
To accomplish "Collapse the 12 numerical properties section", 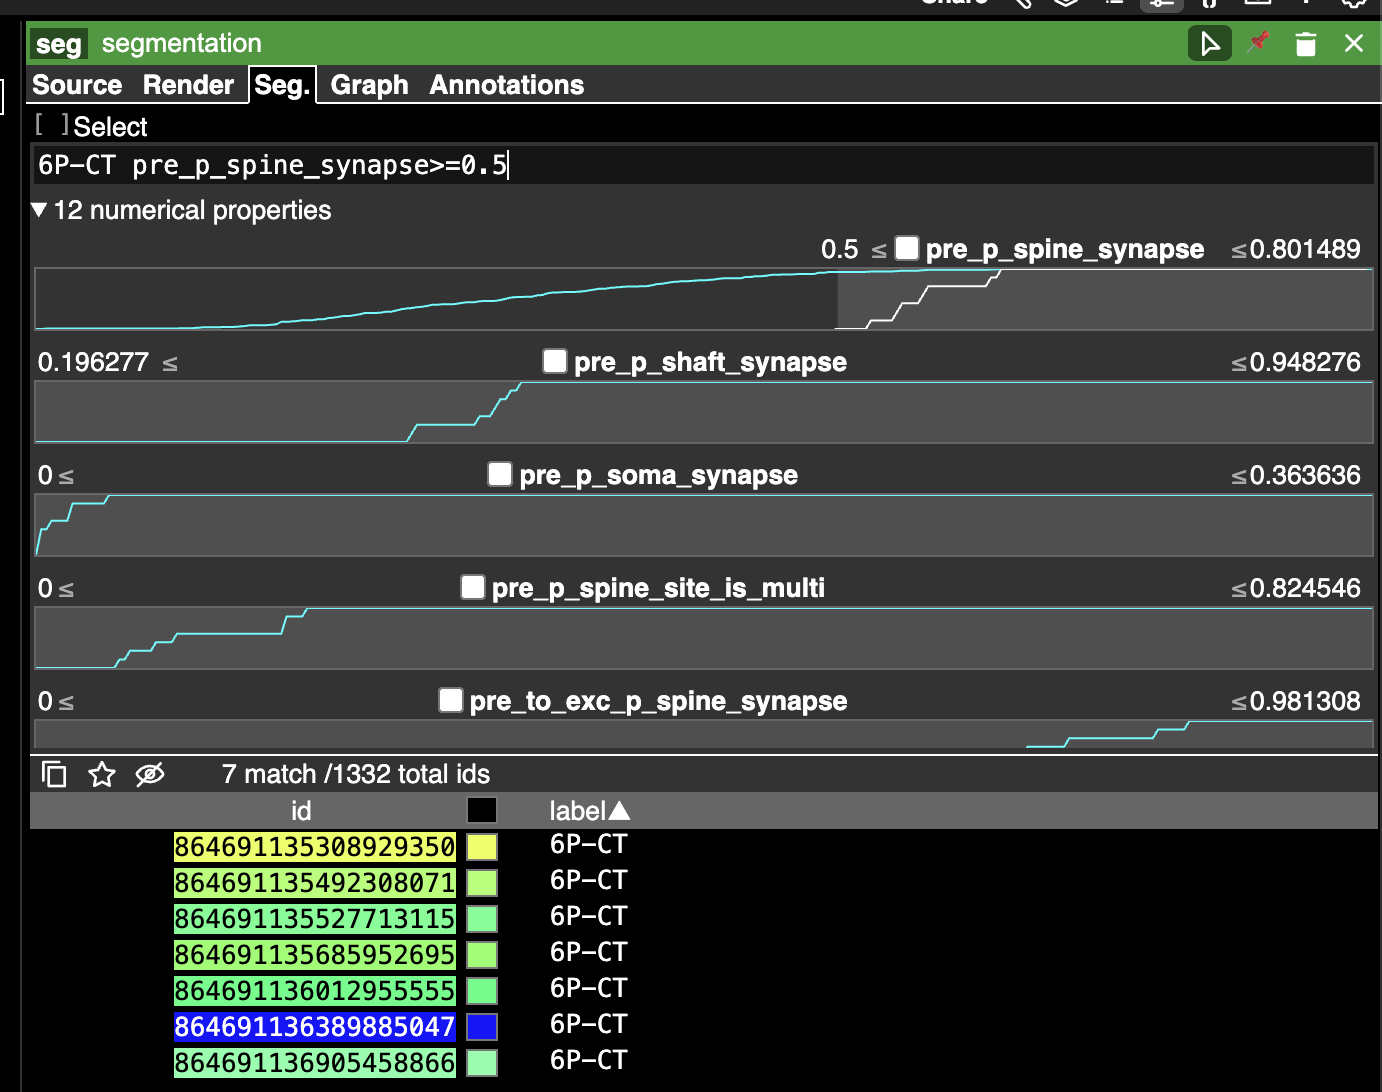I will (x=39, y=210).
